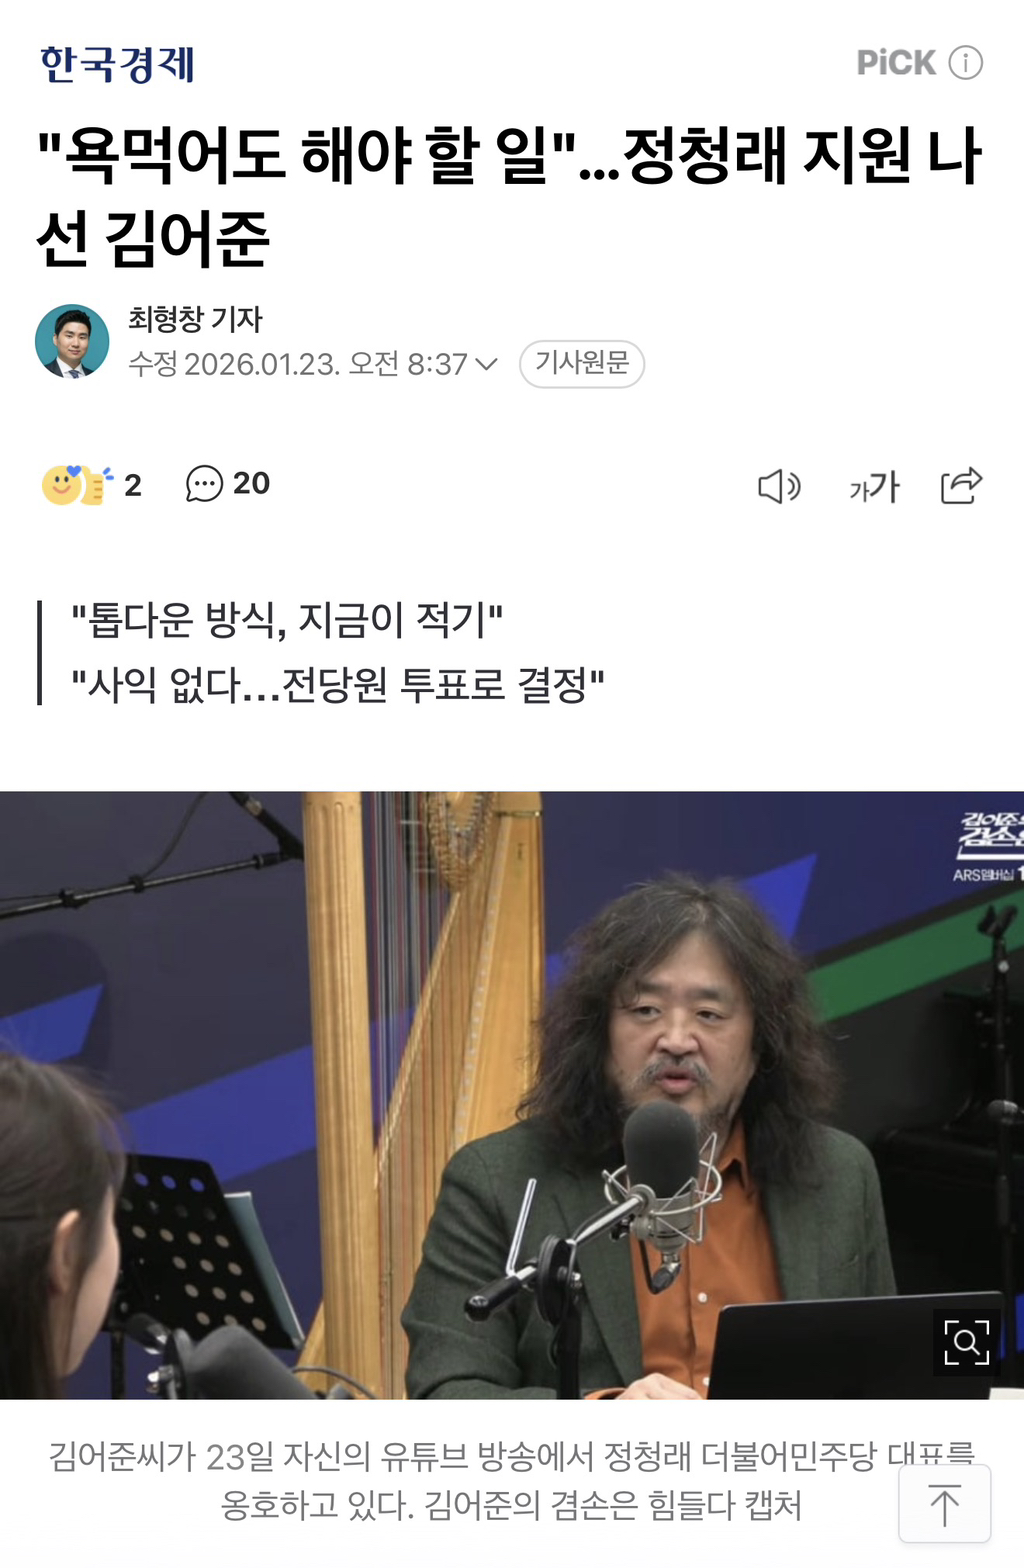Open the comments bubble icon
The width and height of the screenshot is (1024, 1568).
click(x=204, y=484)
